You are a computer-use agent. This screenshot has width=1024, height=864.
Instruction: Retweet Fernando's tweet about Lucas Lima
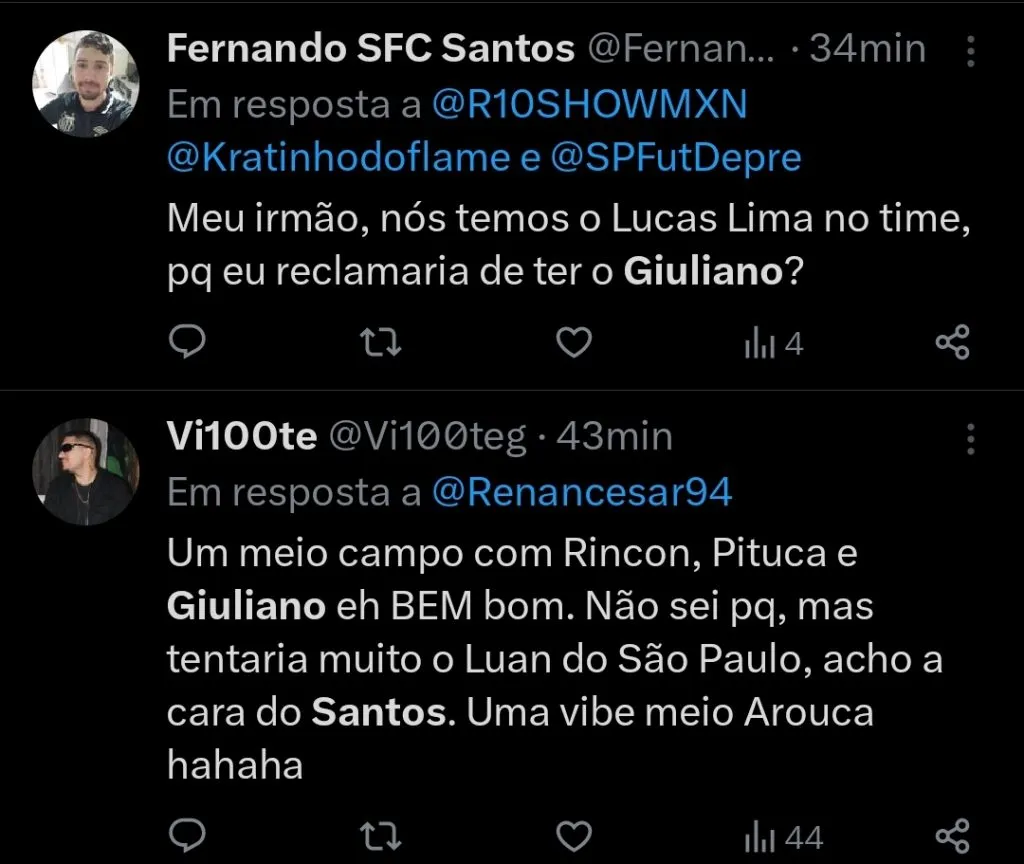378,342
